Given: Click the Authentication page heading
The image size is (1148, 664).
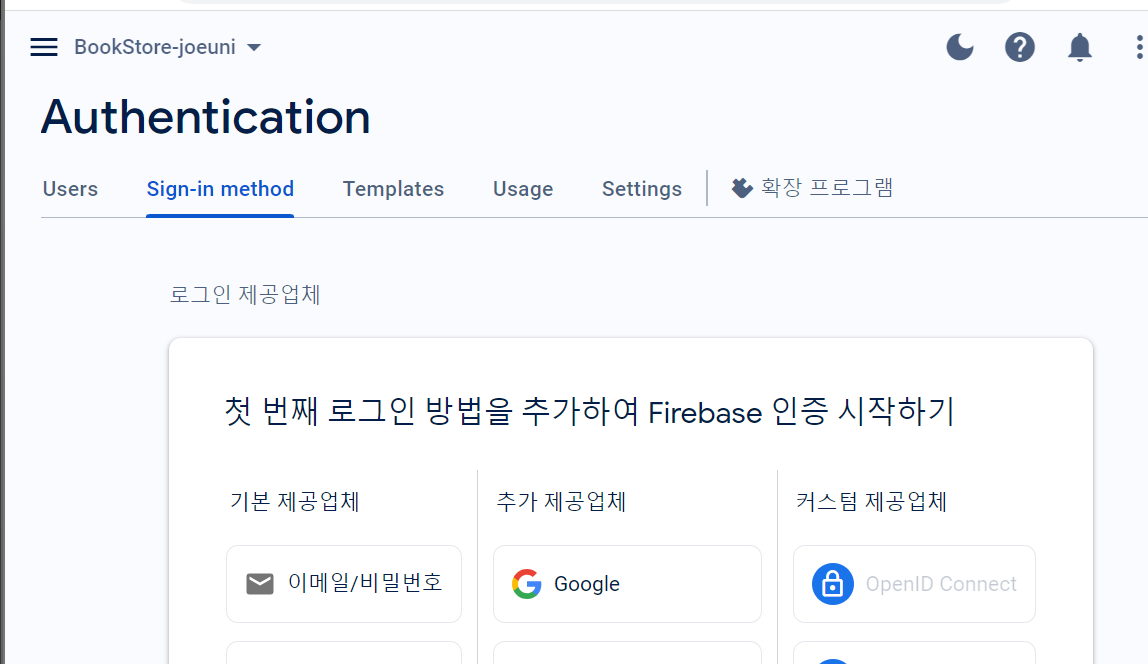Looking at the screenshot, I should (206, 117).
